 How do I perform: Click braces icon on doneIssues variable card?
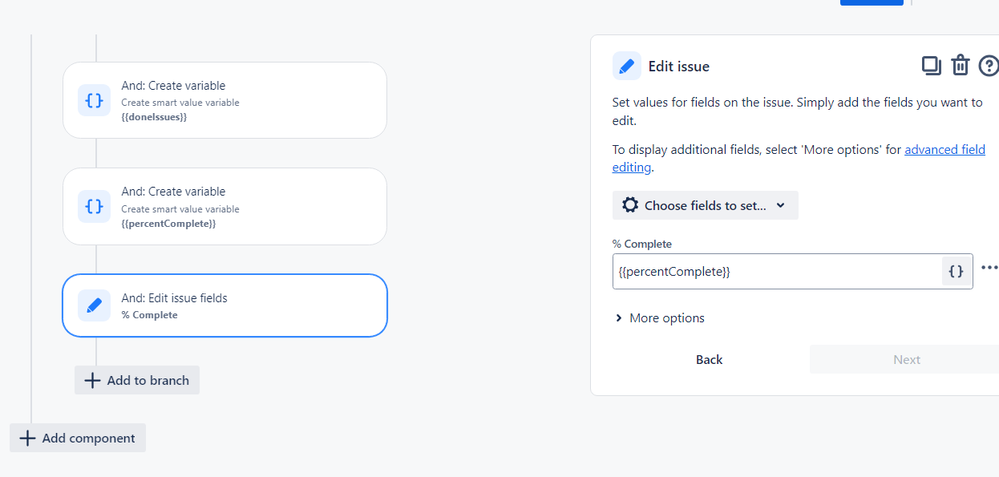coord(94,101)
